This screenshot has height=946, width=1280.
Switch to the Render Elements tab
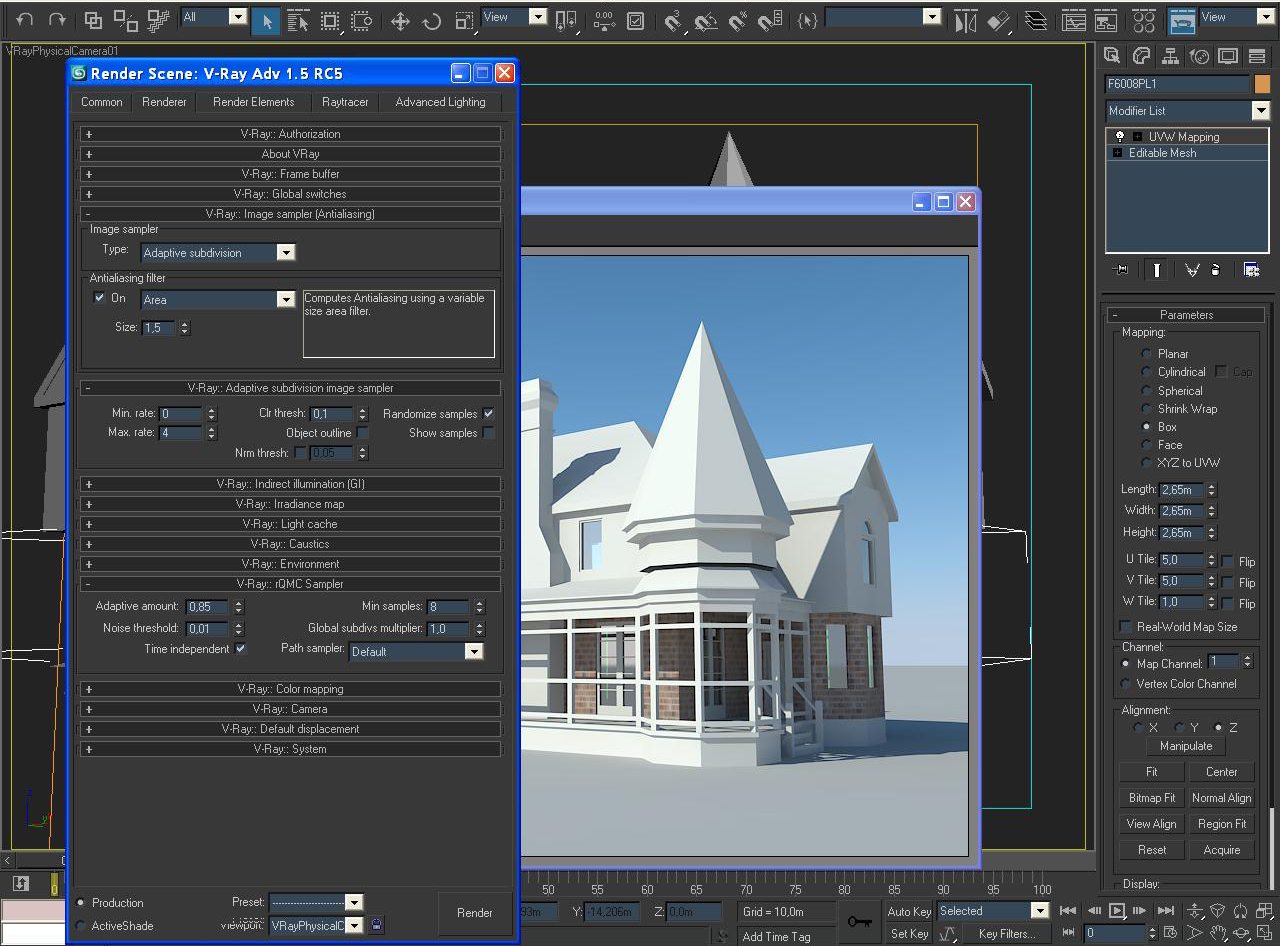point(254,102)
